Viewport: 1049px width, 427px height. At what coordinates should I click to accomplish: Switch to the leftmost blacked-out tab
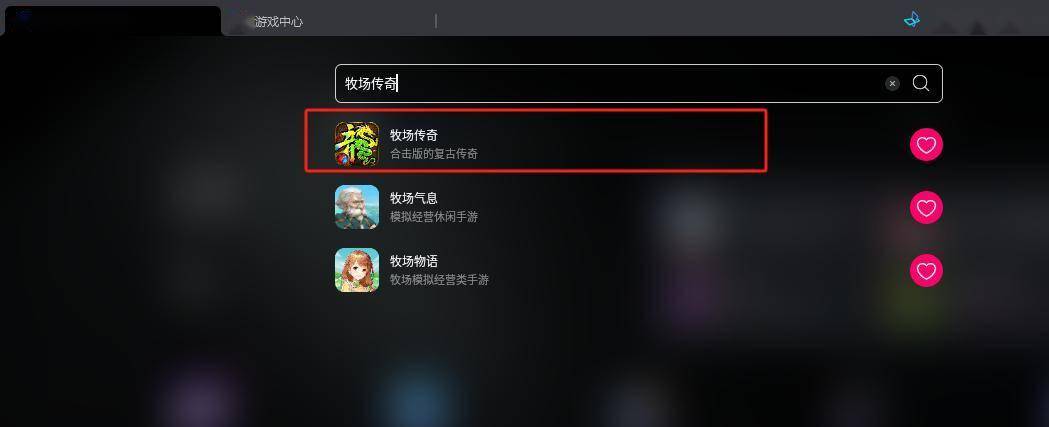tap(112, 21)
